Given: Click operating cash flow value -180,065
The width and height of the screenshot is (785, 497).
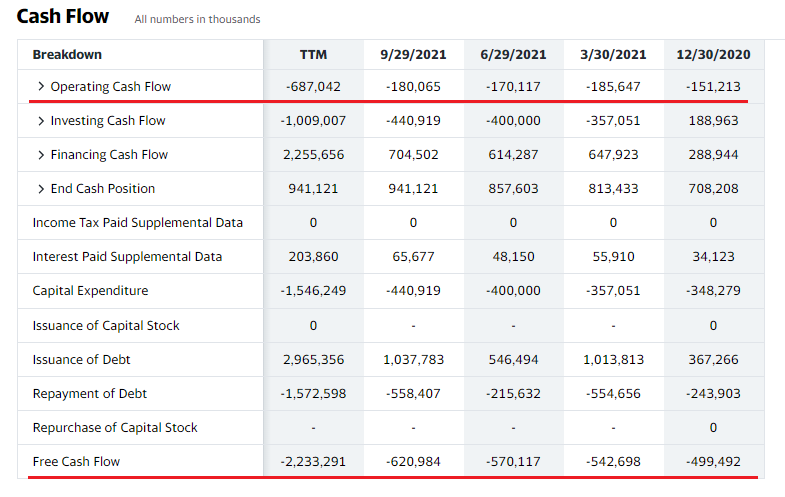Looking at the screenshot, I should tap(413, 87).
